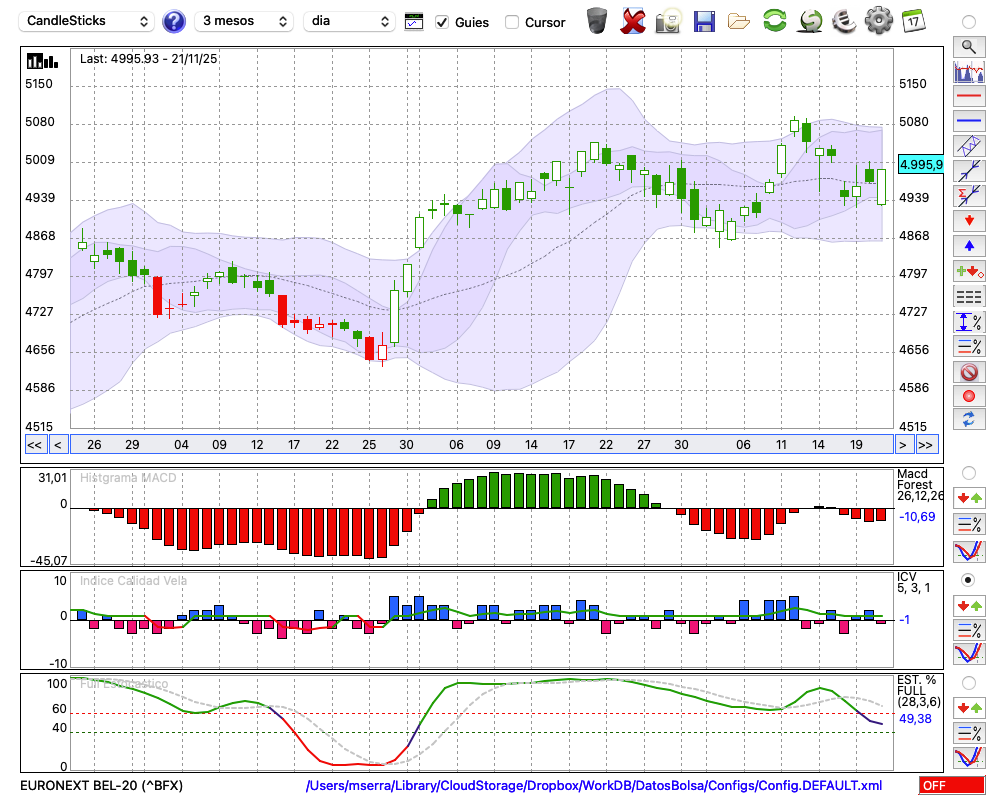Click the >> fast-forward navigation button
This screenshot has width=1000, height=800.
tap(926, 445)
